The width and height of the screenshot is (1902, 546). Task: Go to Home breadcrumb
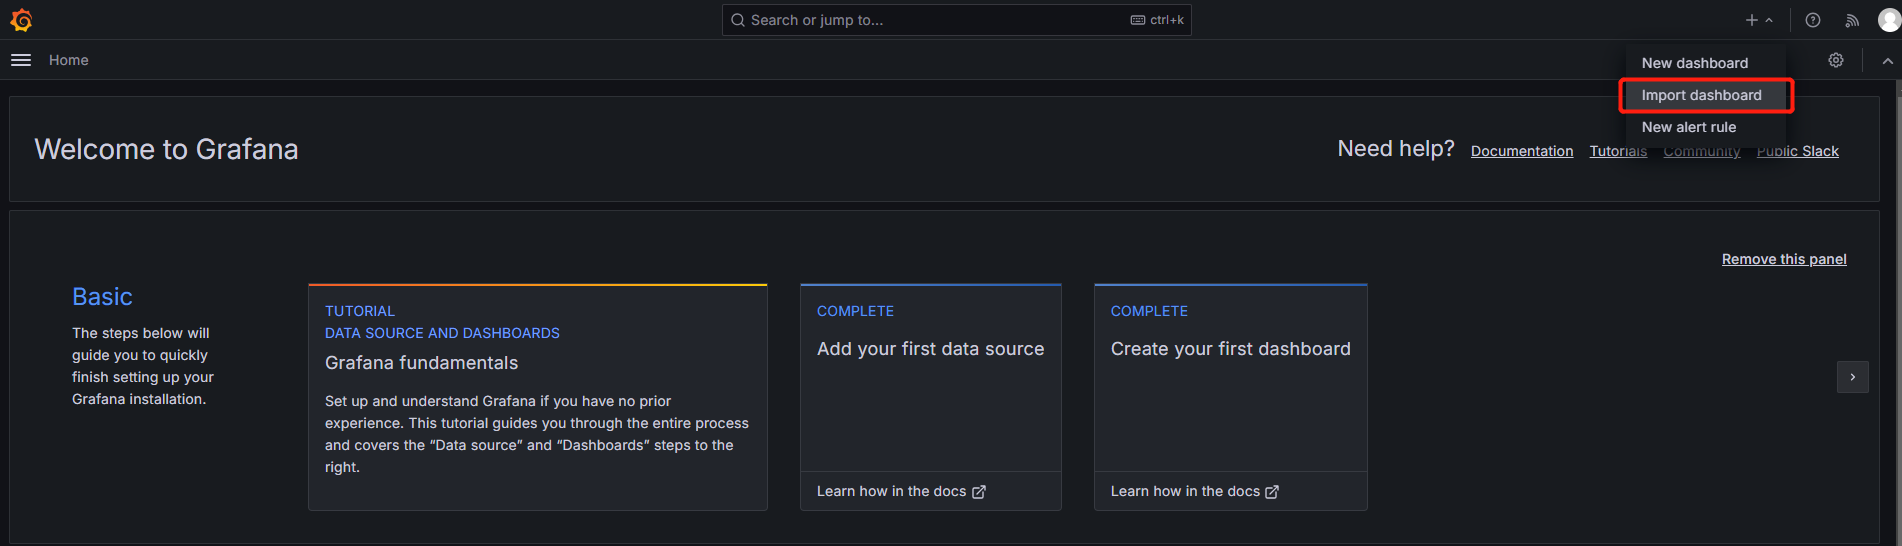click(68, 60)
